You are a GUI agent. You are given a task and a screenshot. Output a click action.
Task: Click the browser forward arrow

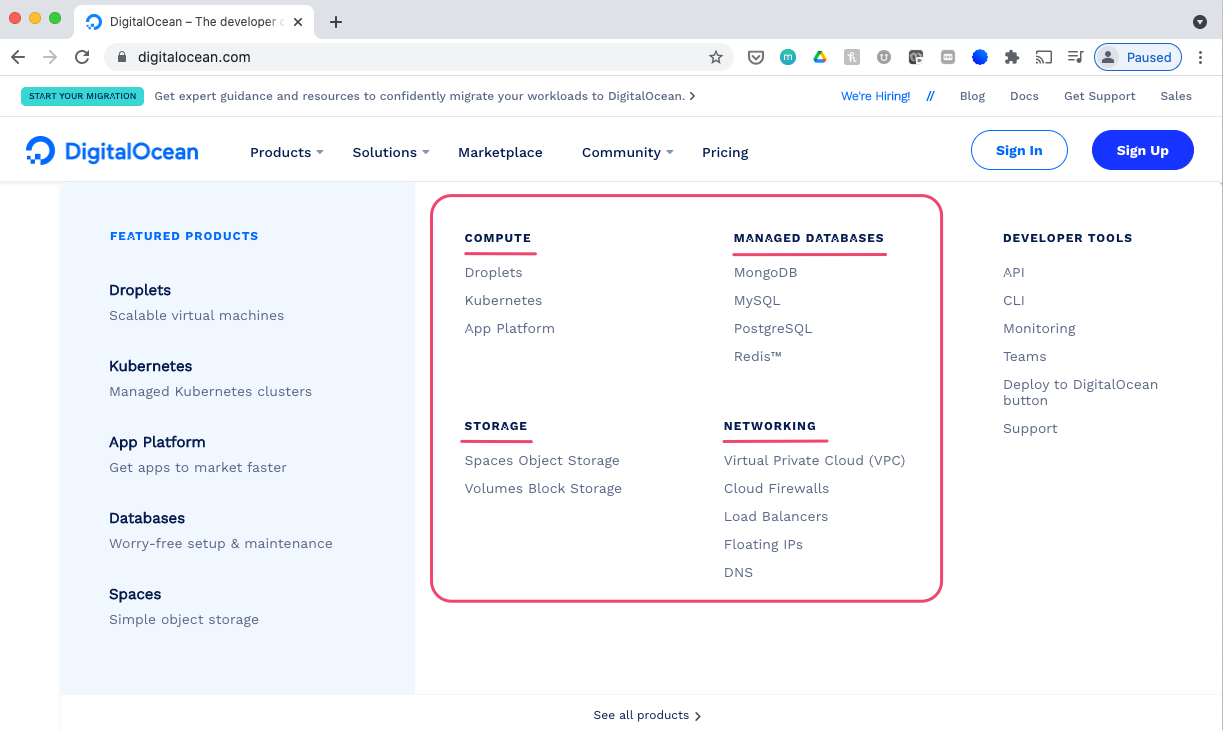[50, 57]
